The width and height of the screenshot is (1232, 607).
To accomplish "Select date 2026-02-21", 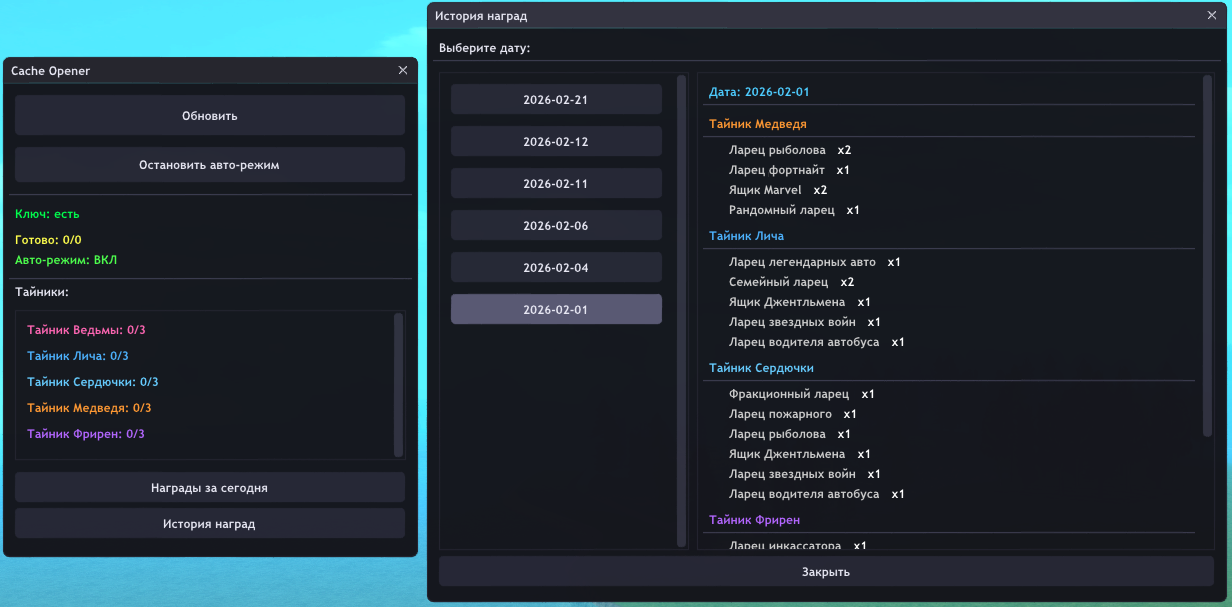I will pyautogui.click(x=556, y=100).
